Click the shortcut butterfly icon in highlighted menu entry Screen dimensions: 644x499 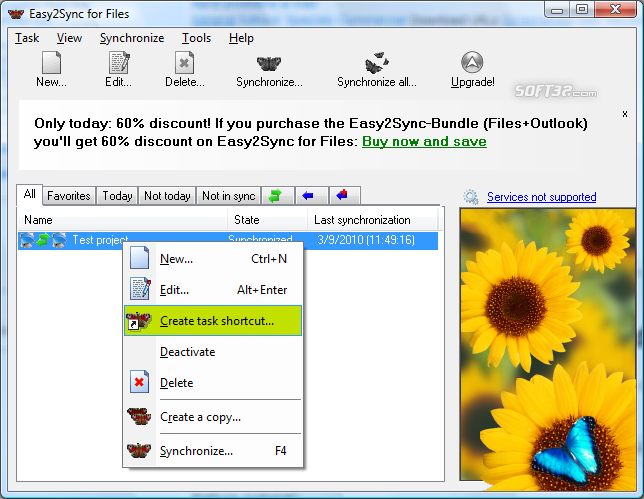[x=139, y=320]
